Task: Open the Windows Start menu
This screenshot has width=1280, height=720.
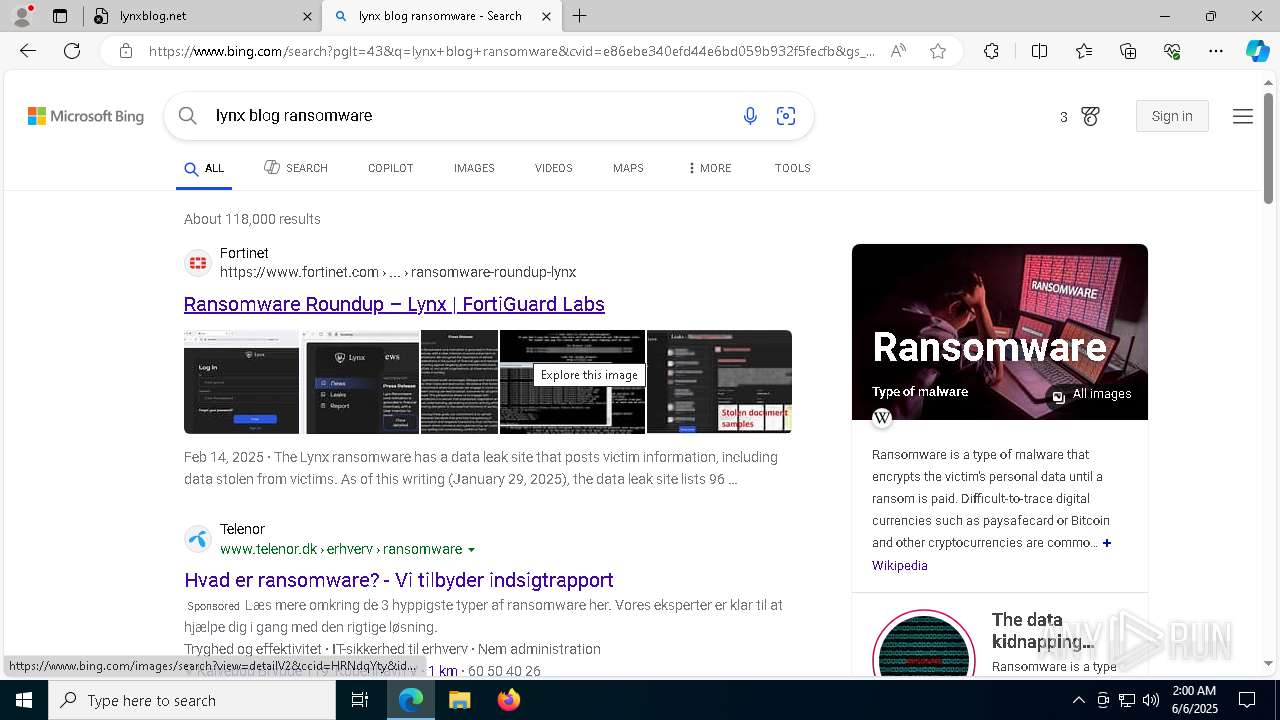Action: pos(24,700)
